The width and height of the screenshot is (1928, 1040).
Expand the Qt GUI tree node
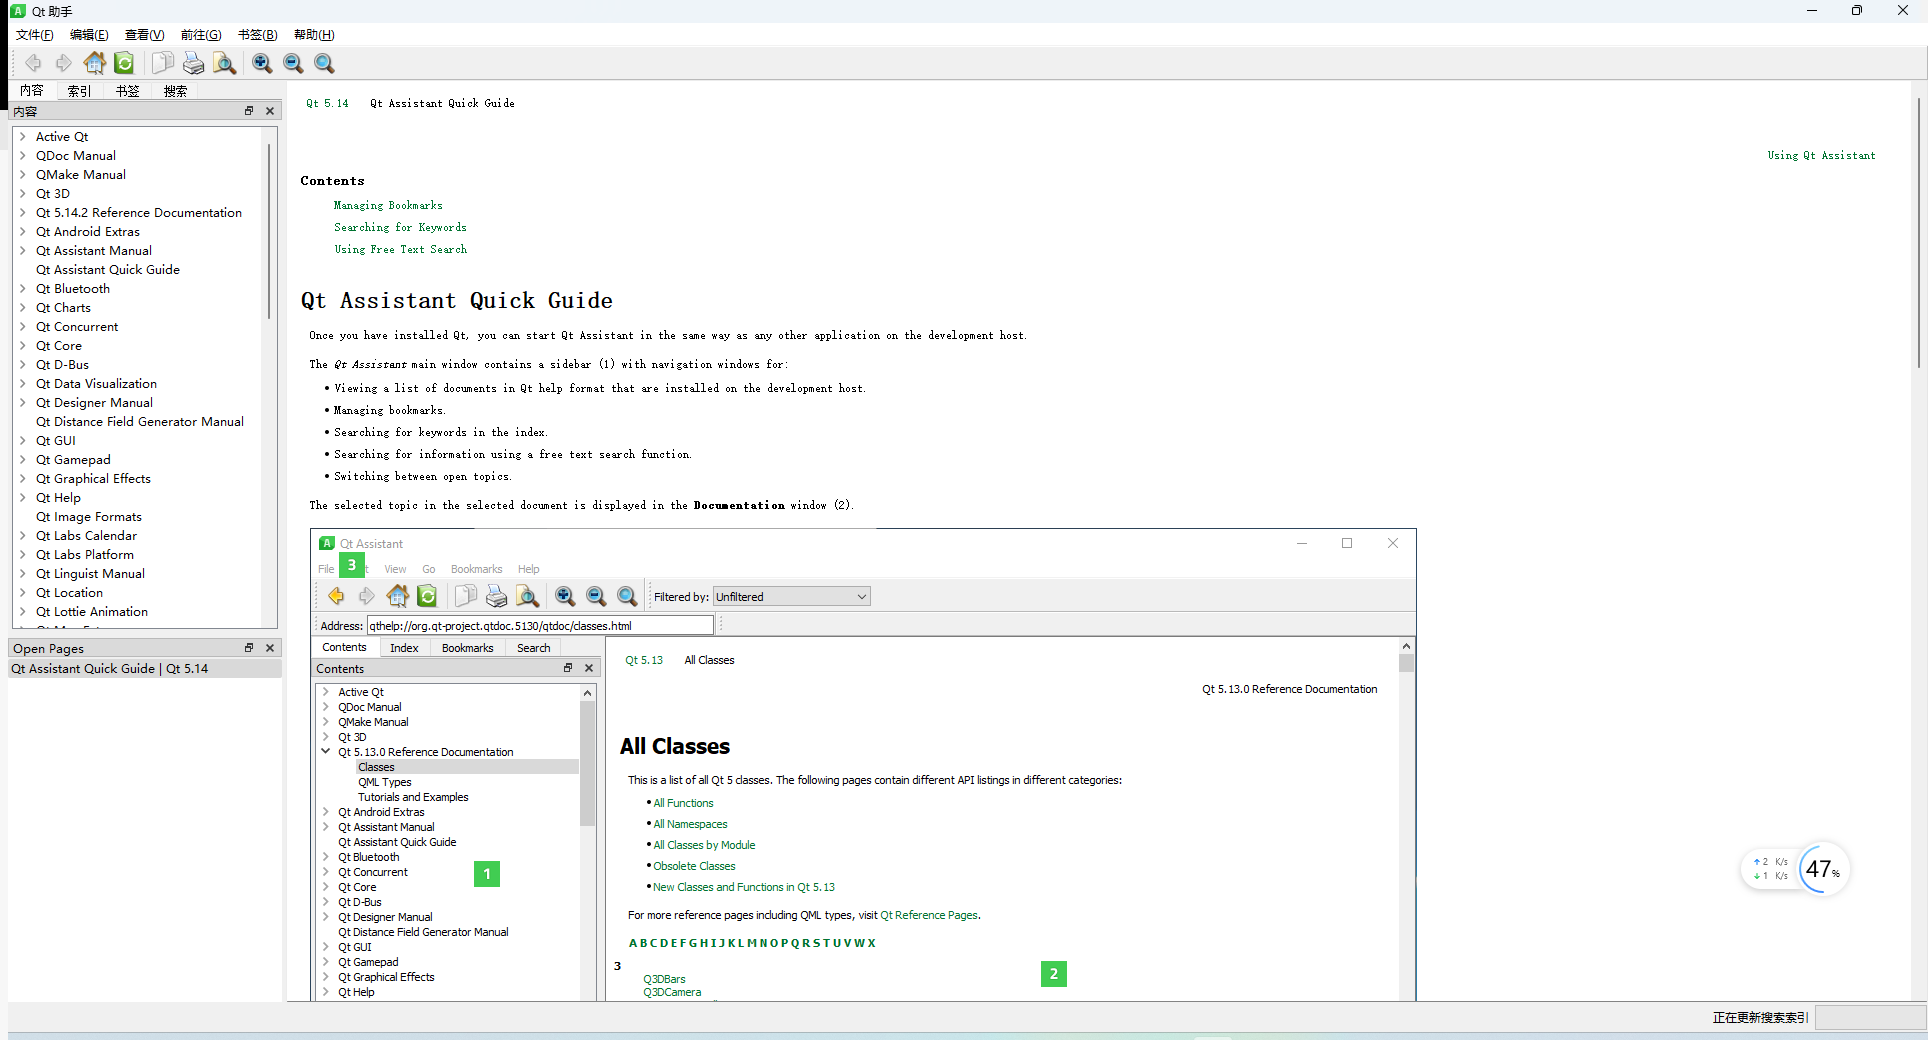23,441
